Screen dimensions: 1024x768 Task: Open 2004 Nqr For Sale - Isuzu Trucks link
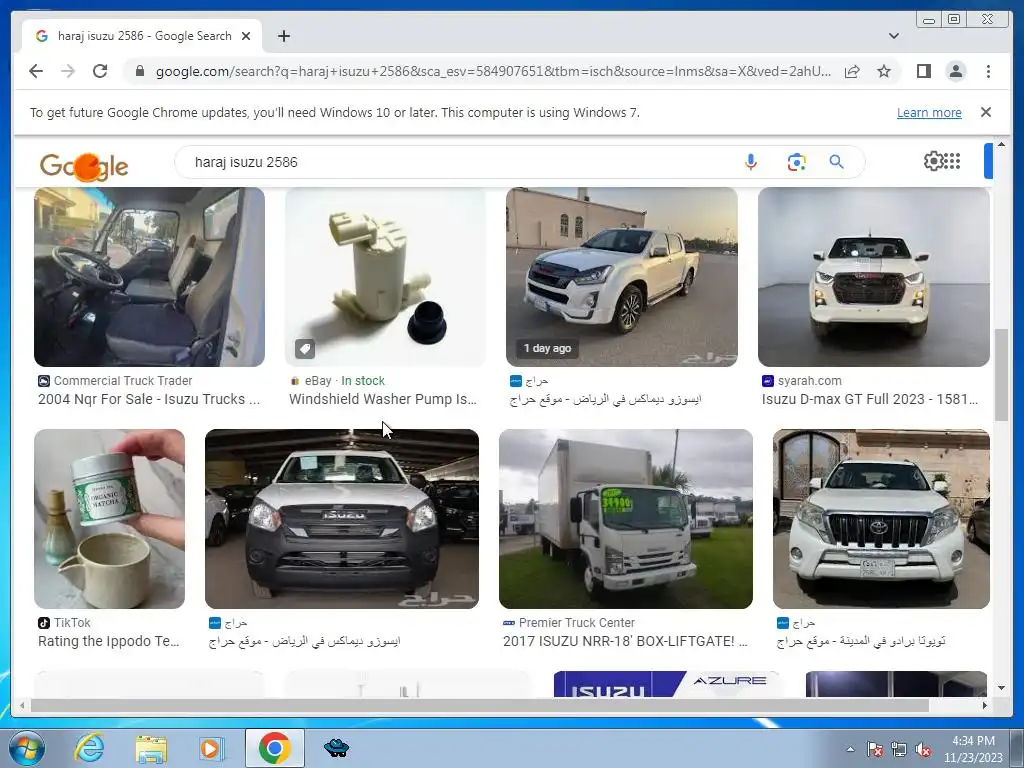(x=149, y=399)
